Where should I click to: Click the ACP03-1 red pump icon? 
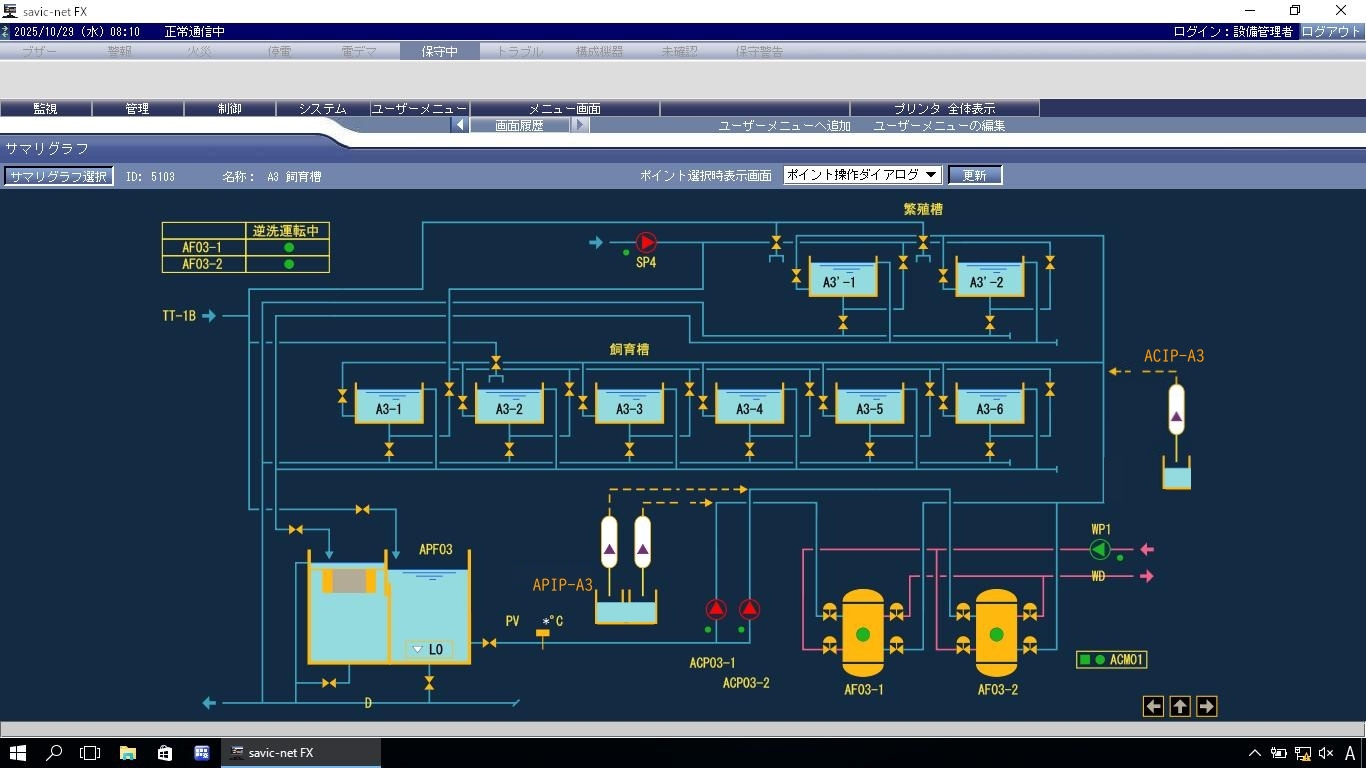pyautogui.click(x=716, y=609)
